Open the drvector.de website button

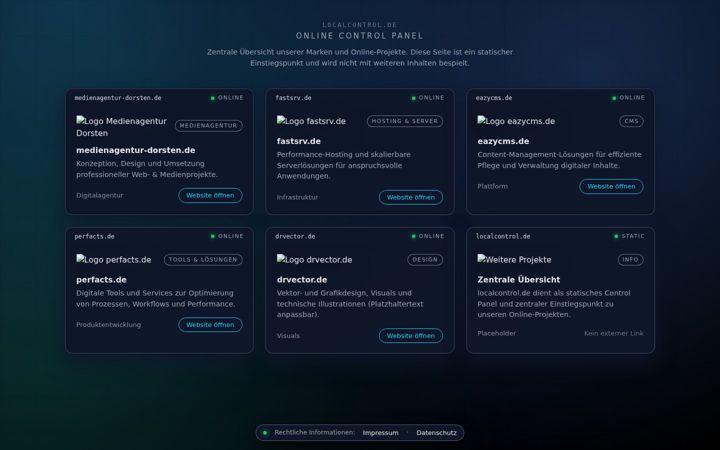[411, 336]
